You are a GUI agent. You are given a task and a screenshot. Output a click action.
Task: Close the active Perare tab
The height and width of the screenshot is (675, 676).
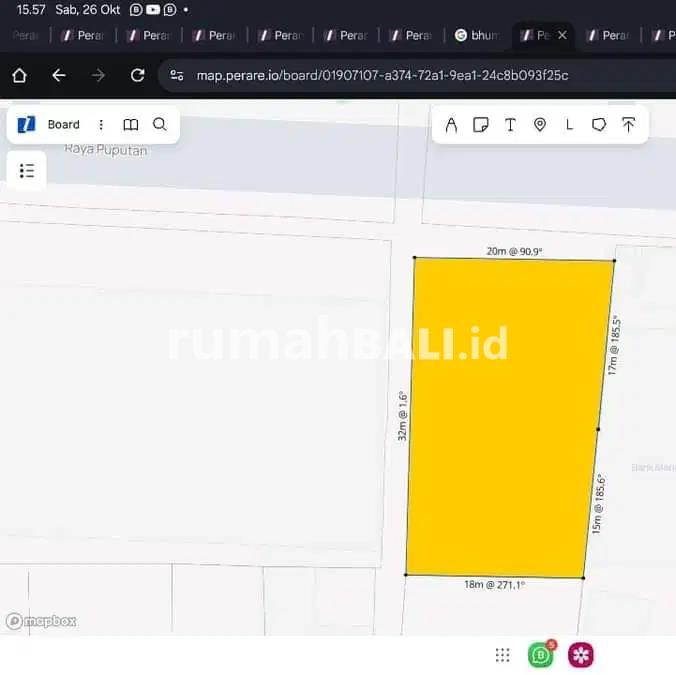(562, 35)
